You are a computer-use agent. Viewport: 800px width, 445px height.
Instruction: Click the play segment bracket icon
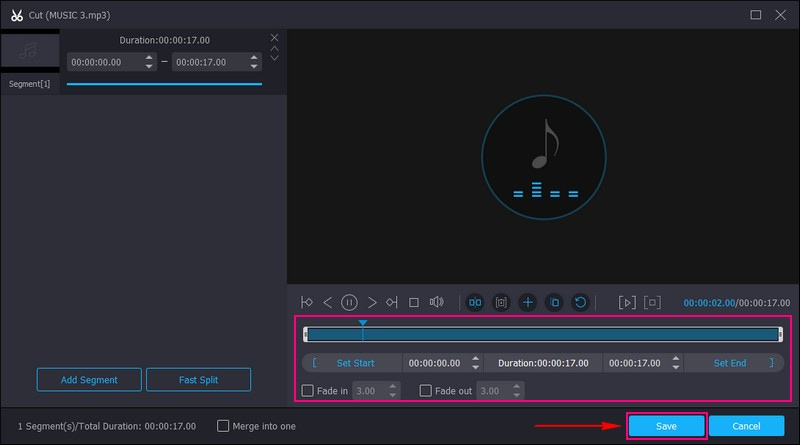[x=627, y=302]
